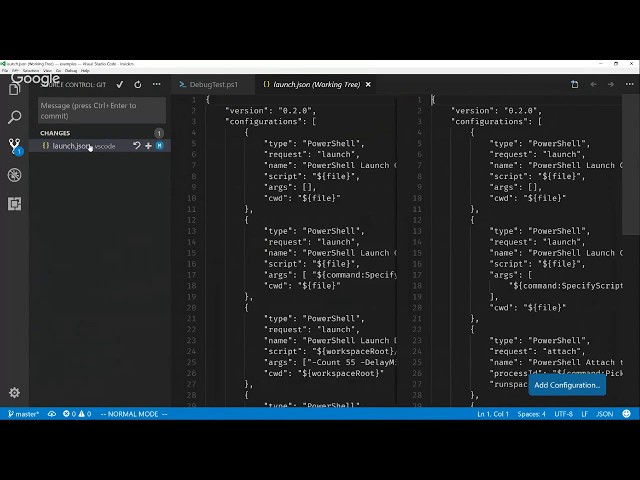Viewport: 640px width, 480px height.
Task: Click the diff overview scrollbar slider on right
Action: 631,164
